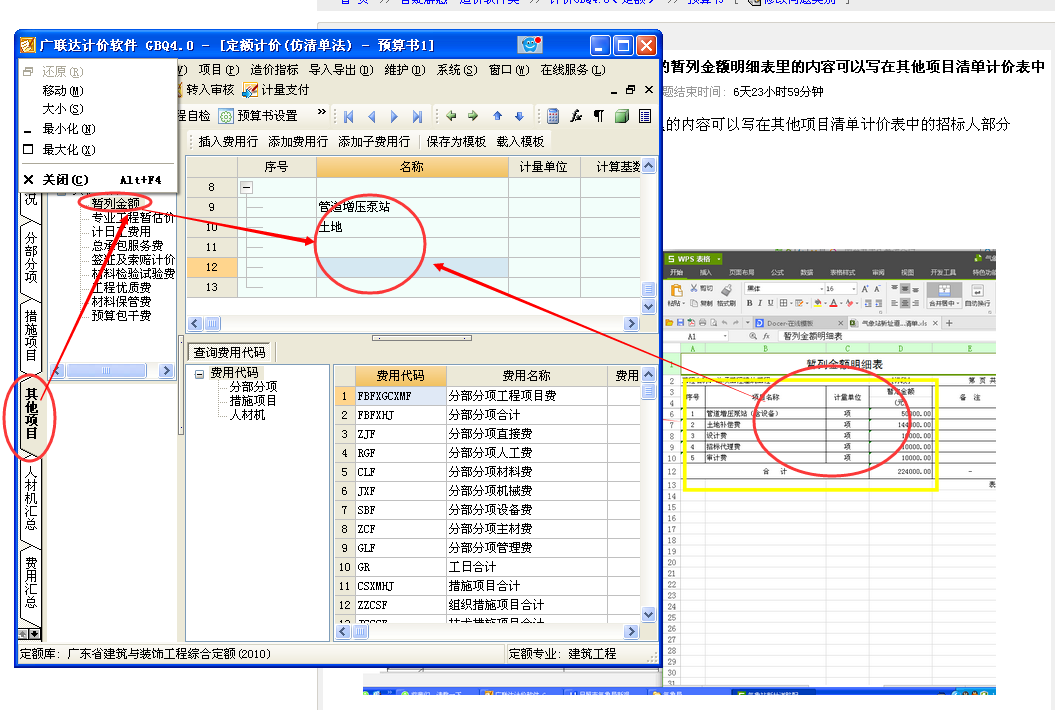
Task: Click the fx formula icon in GBQ toolbar
Action: click(x=576, y=116)
